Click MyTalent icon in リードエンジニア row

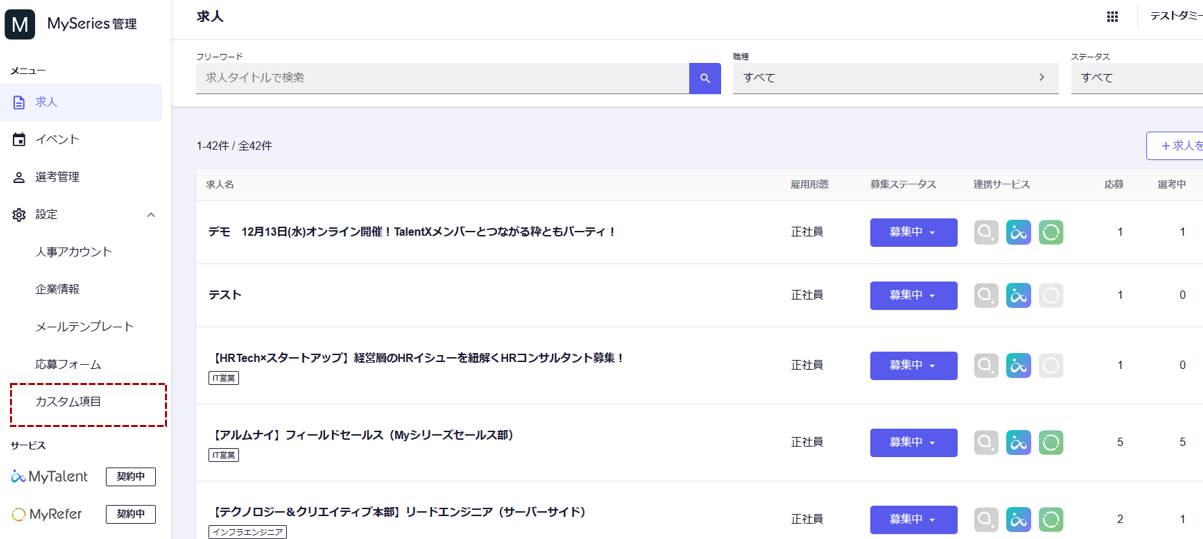(x=1018, y=519)
